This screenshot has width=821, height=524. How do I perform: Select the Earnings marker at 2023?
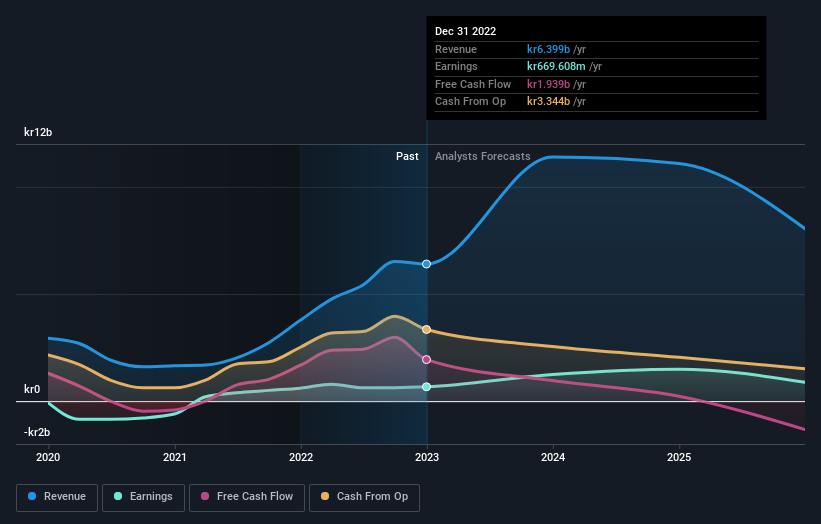pos(427,387)
